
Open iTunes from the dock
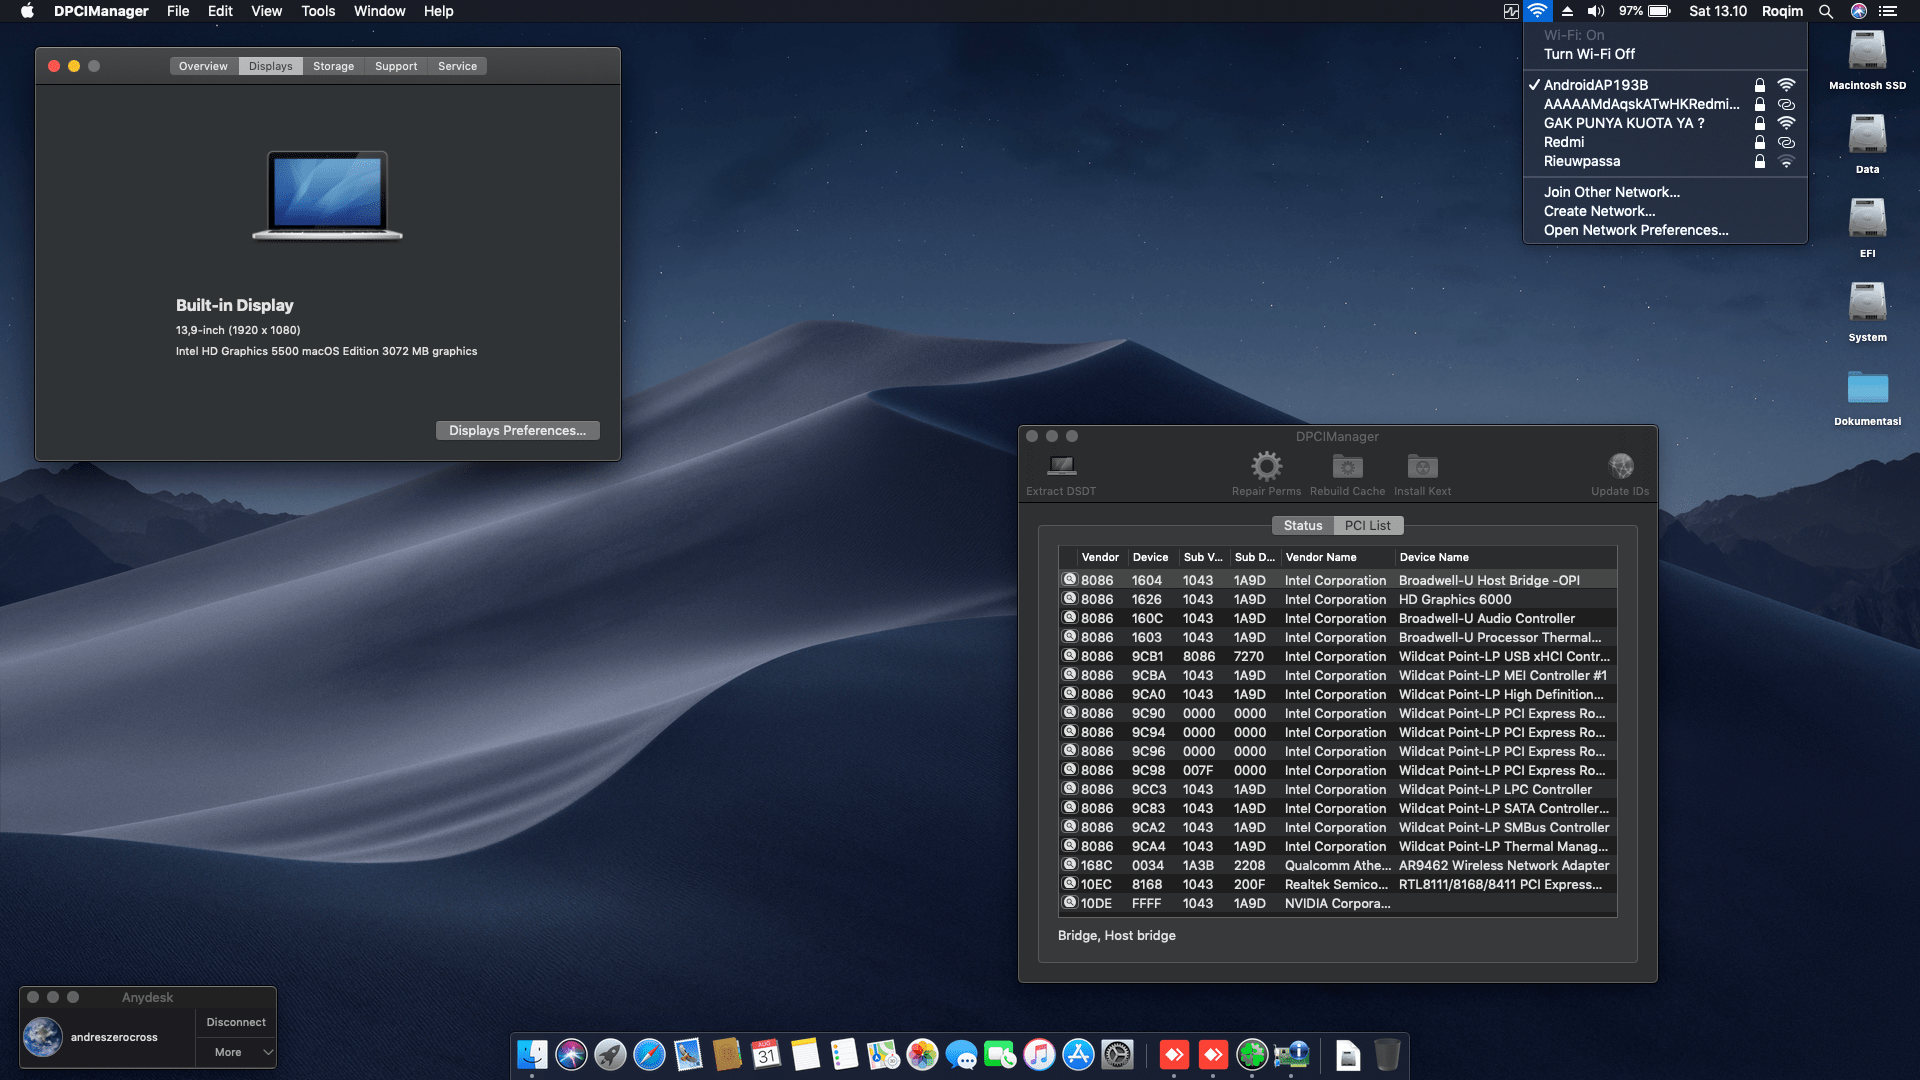(1039, 1054)
